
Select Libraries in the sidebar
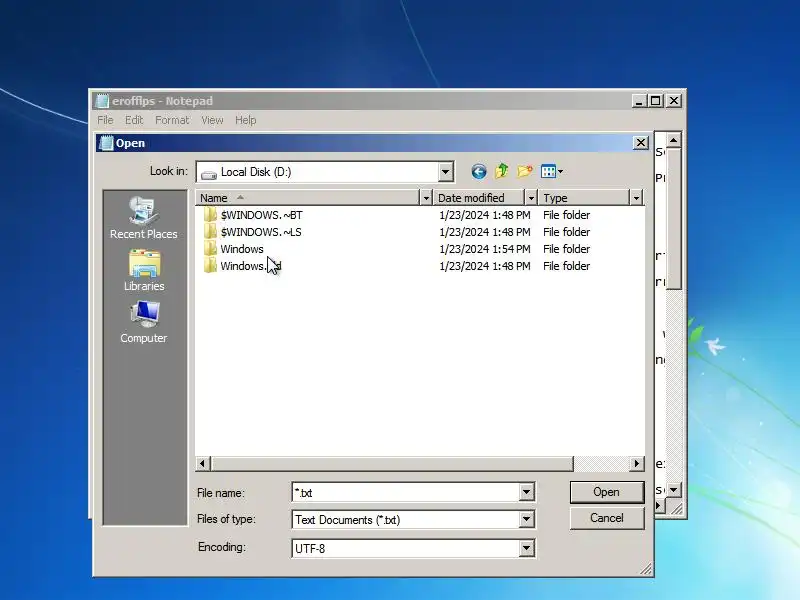[x=144, y=270]
